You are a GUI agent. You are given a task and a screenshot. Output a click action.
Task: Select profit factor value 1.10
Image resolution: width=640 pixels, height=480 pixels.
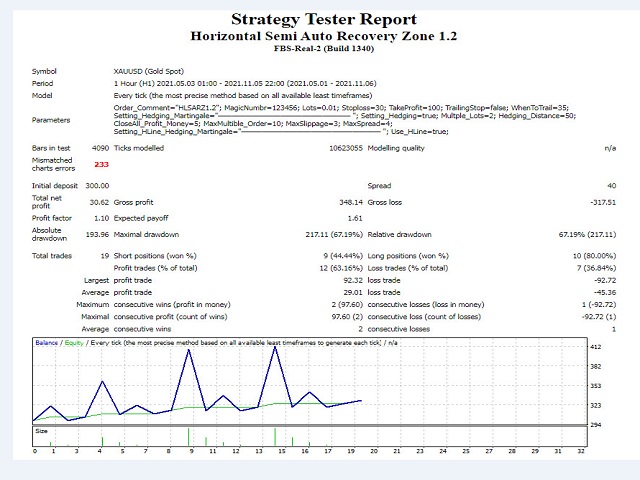coord(102,218)
